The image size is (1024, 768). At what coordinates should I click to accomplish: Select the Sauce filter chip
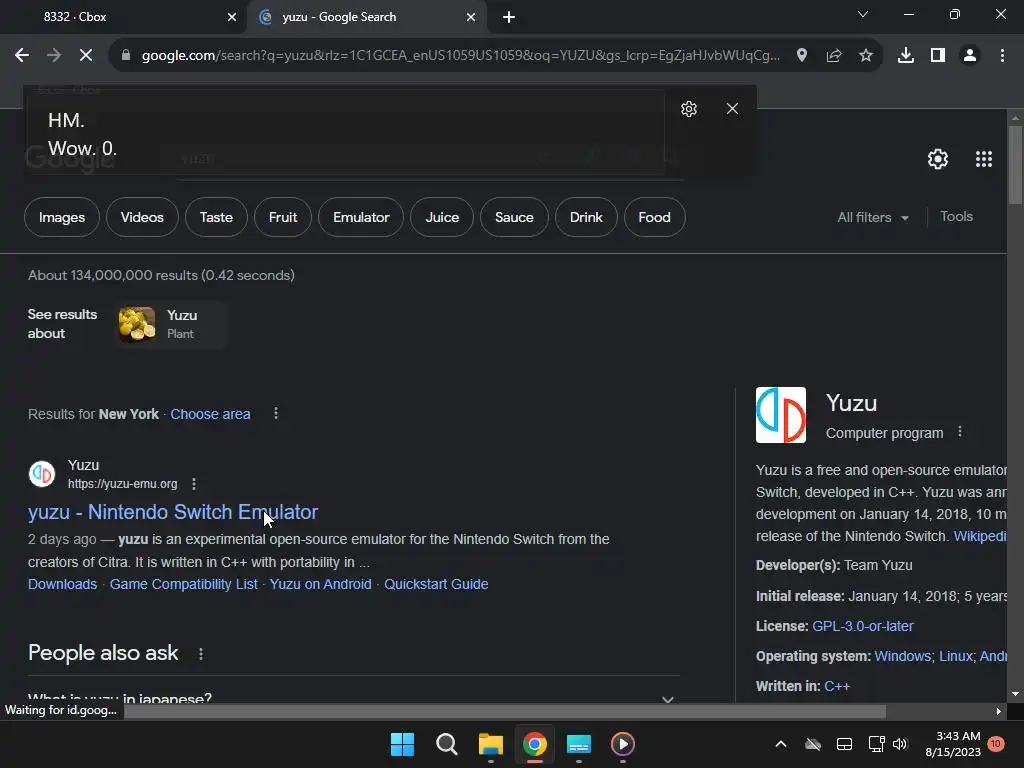coord(514,217)
